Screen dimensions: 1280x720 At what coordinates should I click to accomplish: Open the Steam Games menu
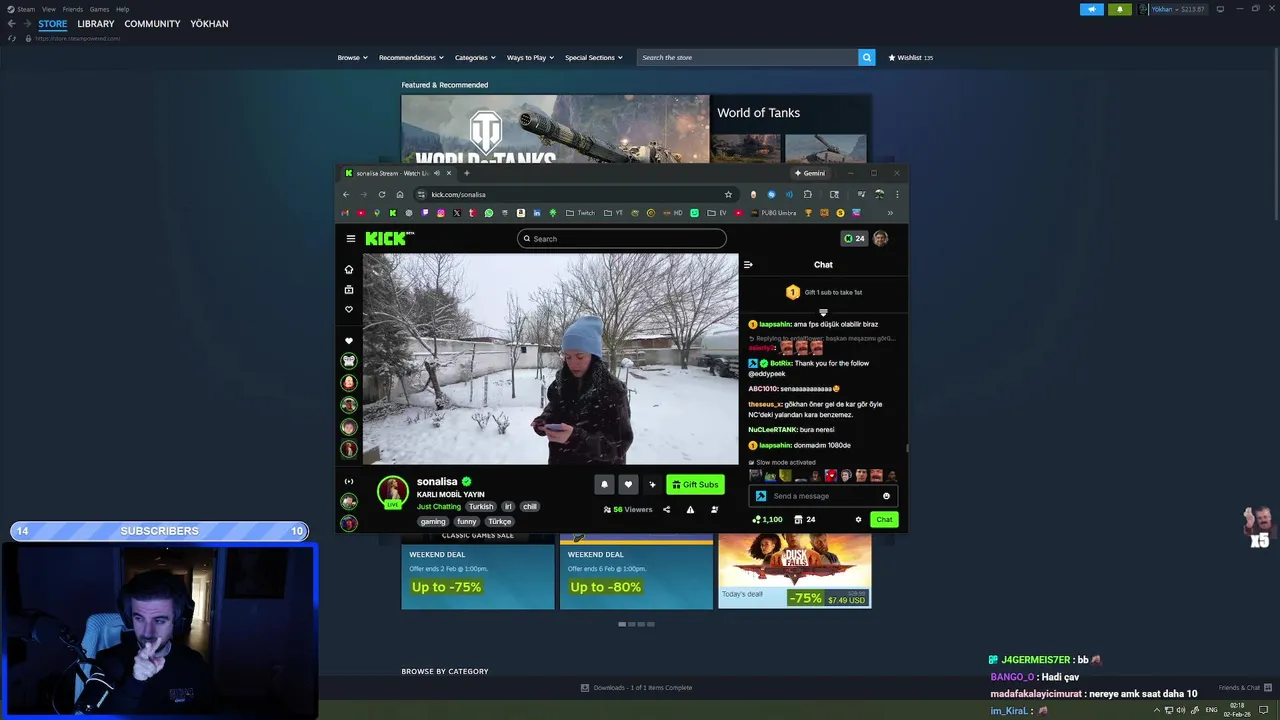coord(100,9)
